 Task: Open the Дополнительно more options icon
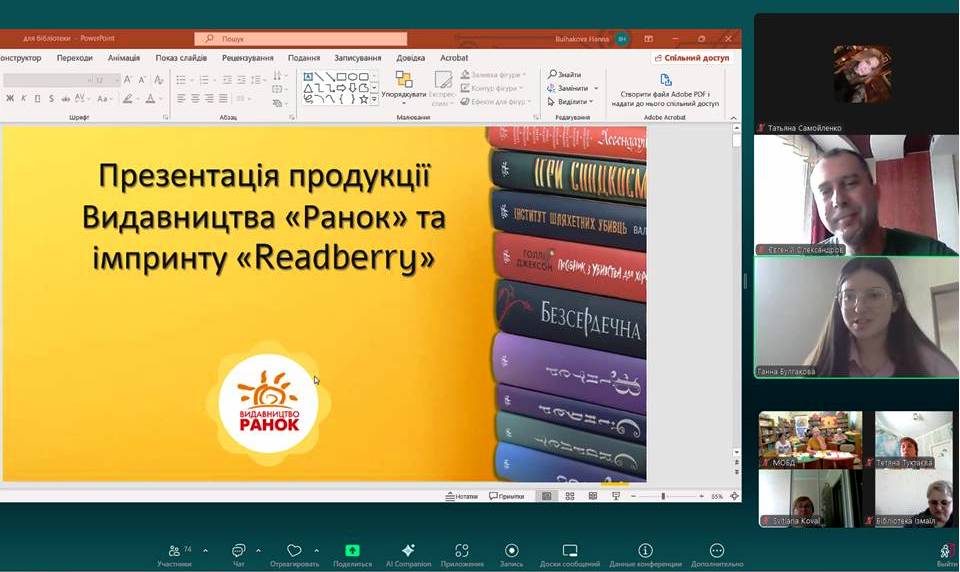pyautogui.click(x=716, y=551)
